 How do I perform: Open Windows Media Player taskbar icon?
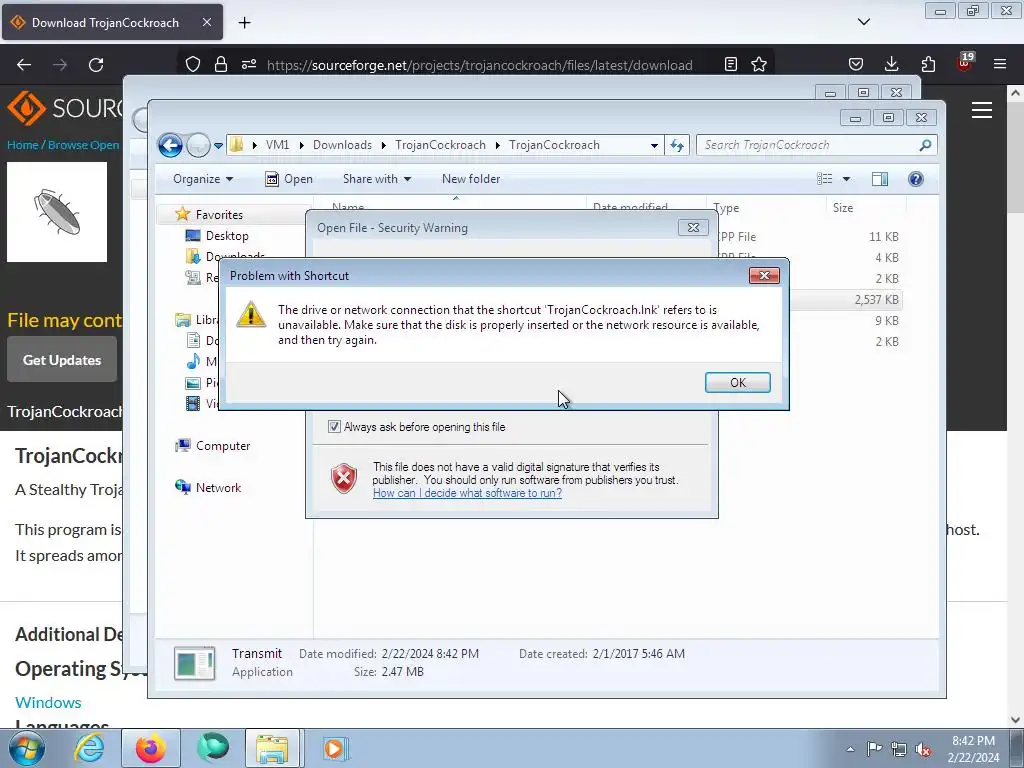coord(334,748)
